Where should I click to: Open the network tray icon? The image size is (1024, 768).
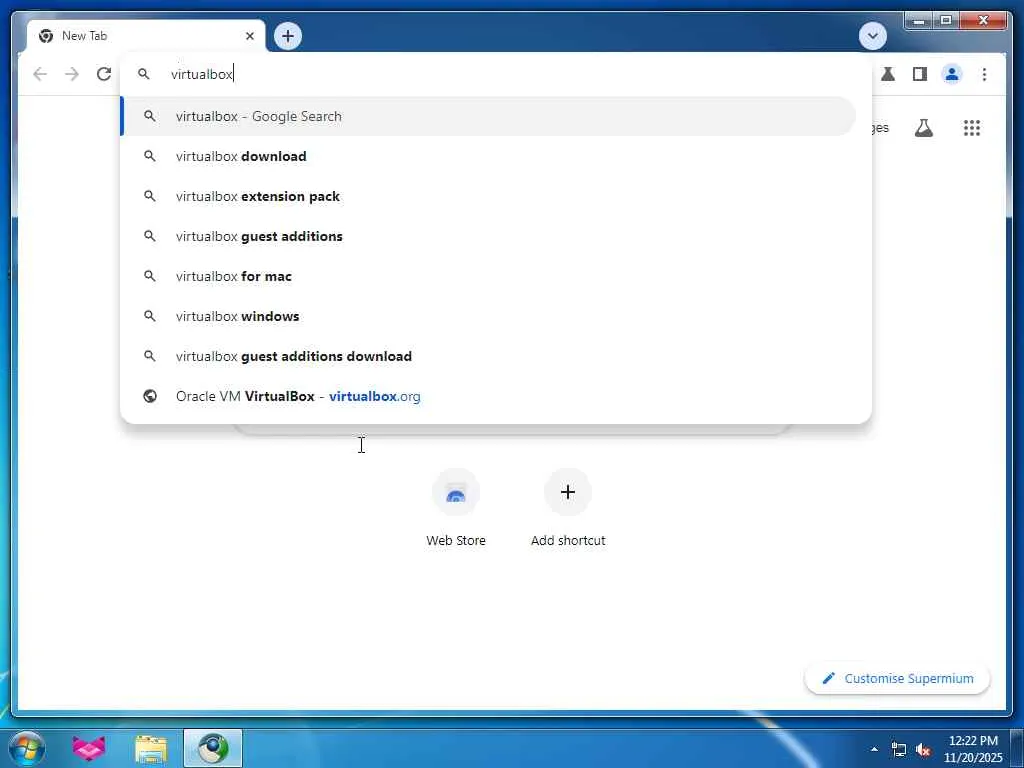(x=899, y=750)
